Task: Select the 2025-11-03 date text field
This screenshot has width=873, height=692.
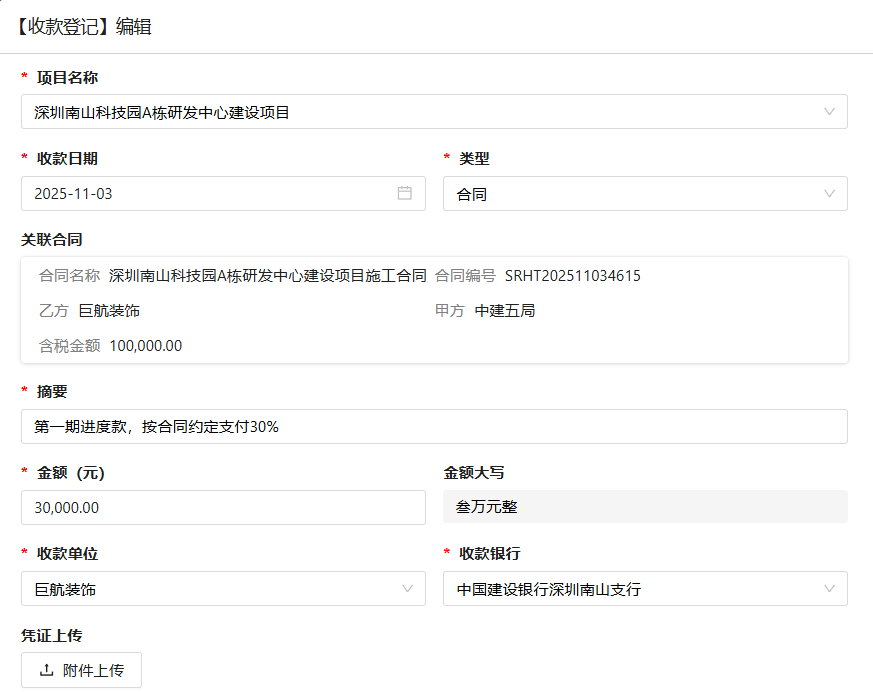Action: tap(200, 194)
